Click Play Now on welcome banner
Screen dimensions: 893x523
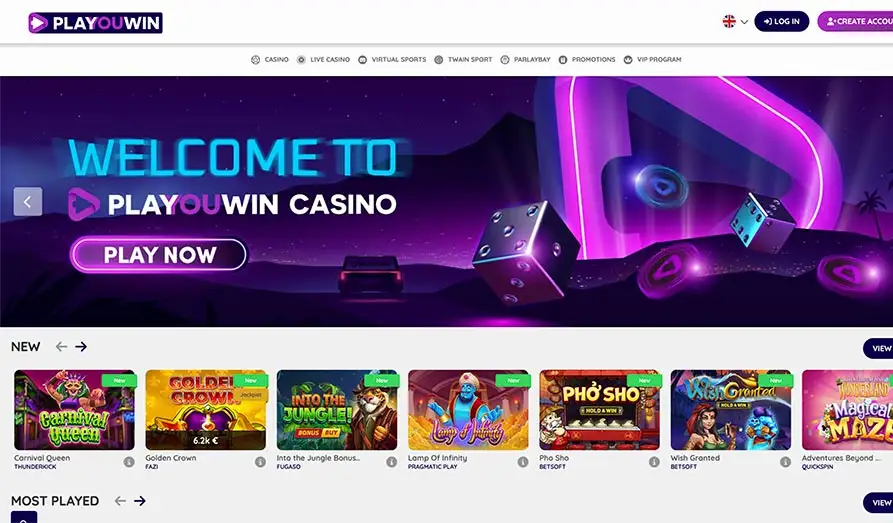159,255
